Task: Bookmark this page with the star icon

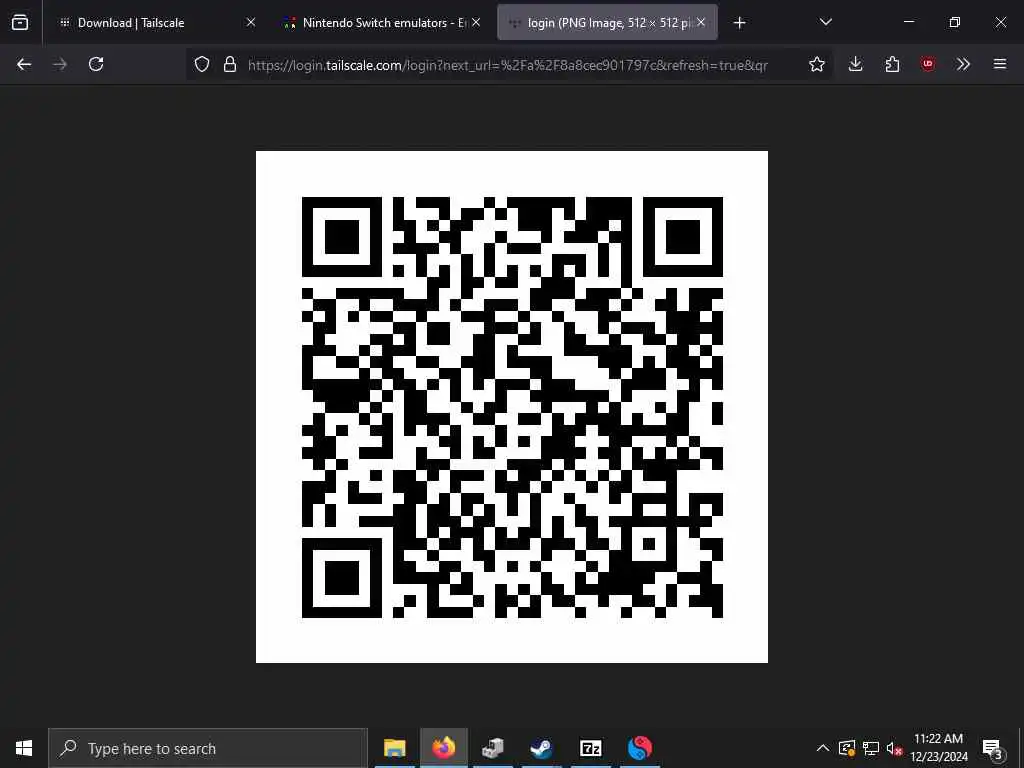Action: pyautogui.click(x=816, y=64)
